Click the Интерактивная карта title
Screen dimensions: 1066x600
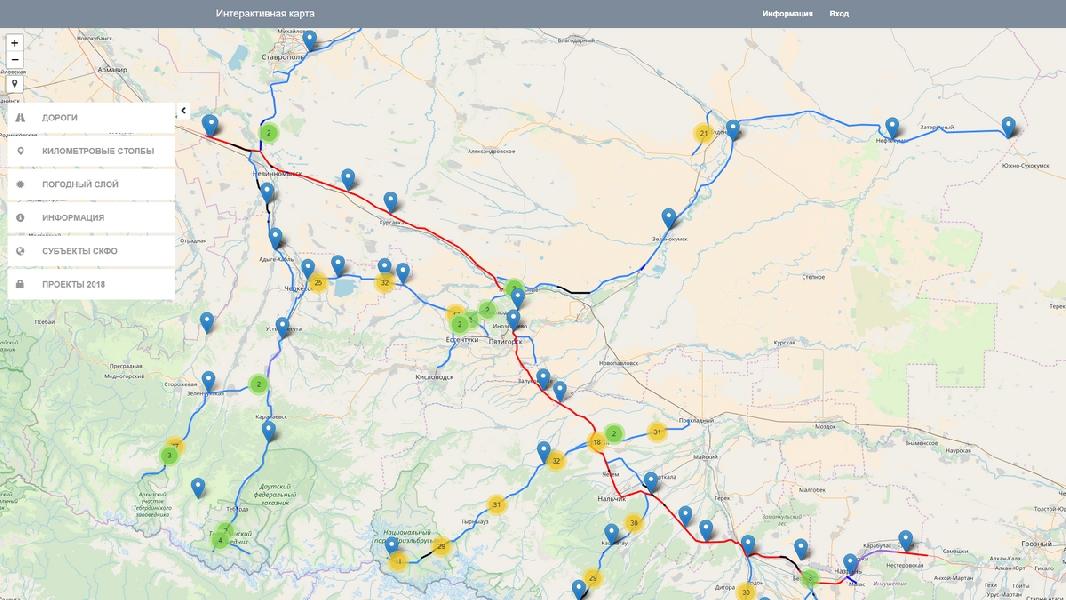click(x=265, y=14)
